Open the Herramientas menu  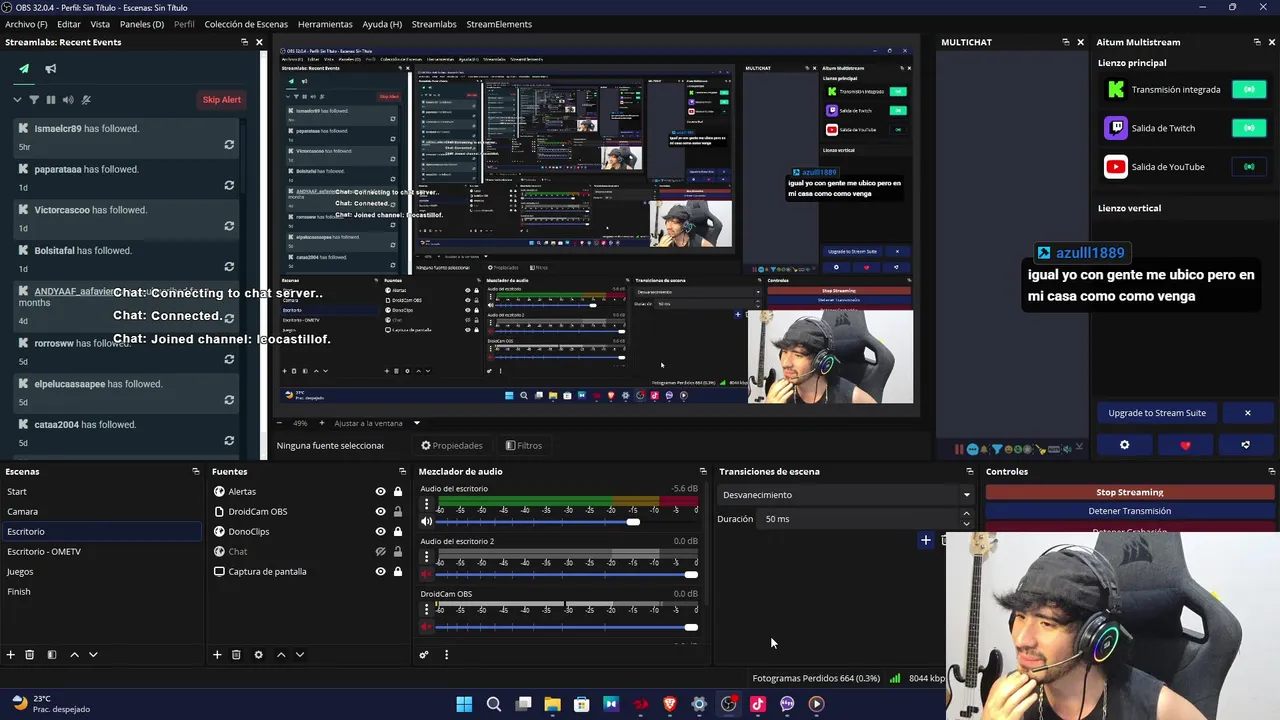pos(325,24)
